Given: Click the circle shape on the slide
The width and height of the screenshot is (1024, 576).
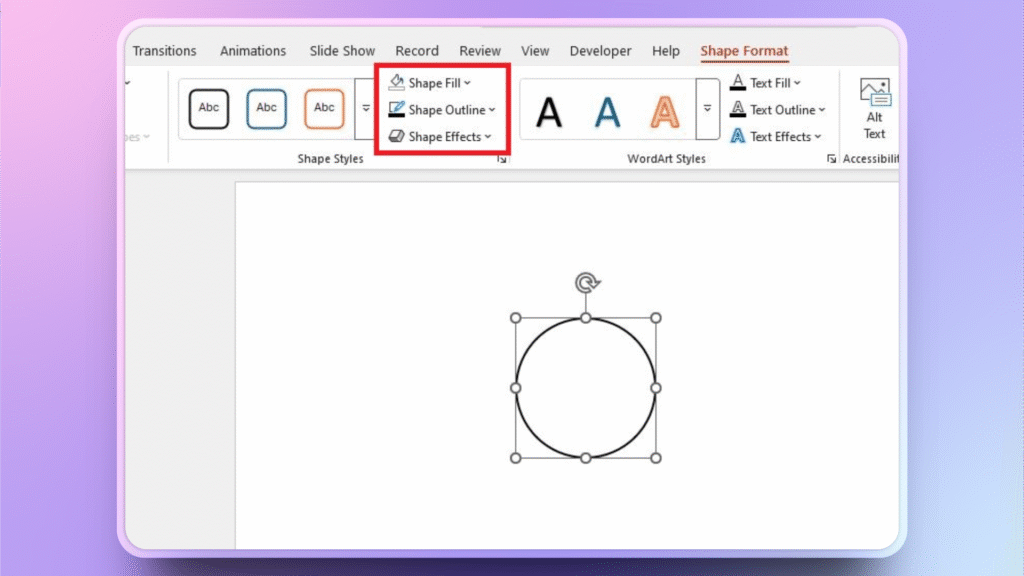Looking at the screenshot, I should (585, 387).
